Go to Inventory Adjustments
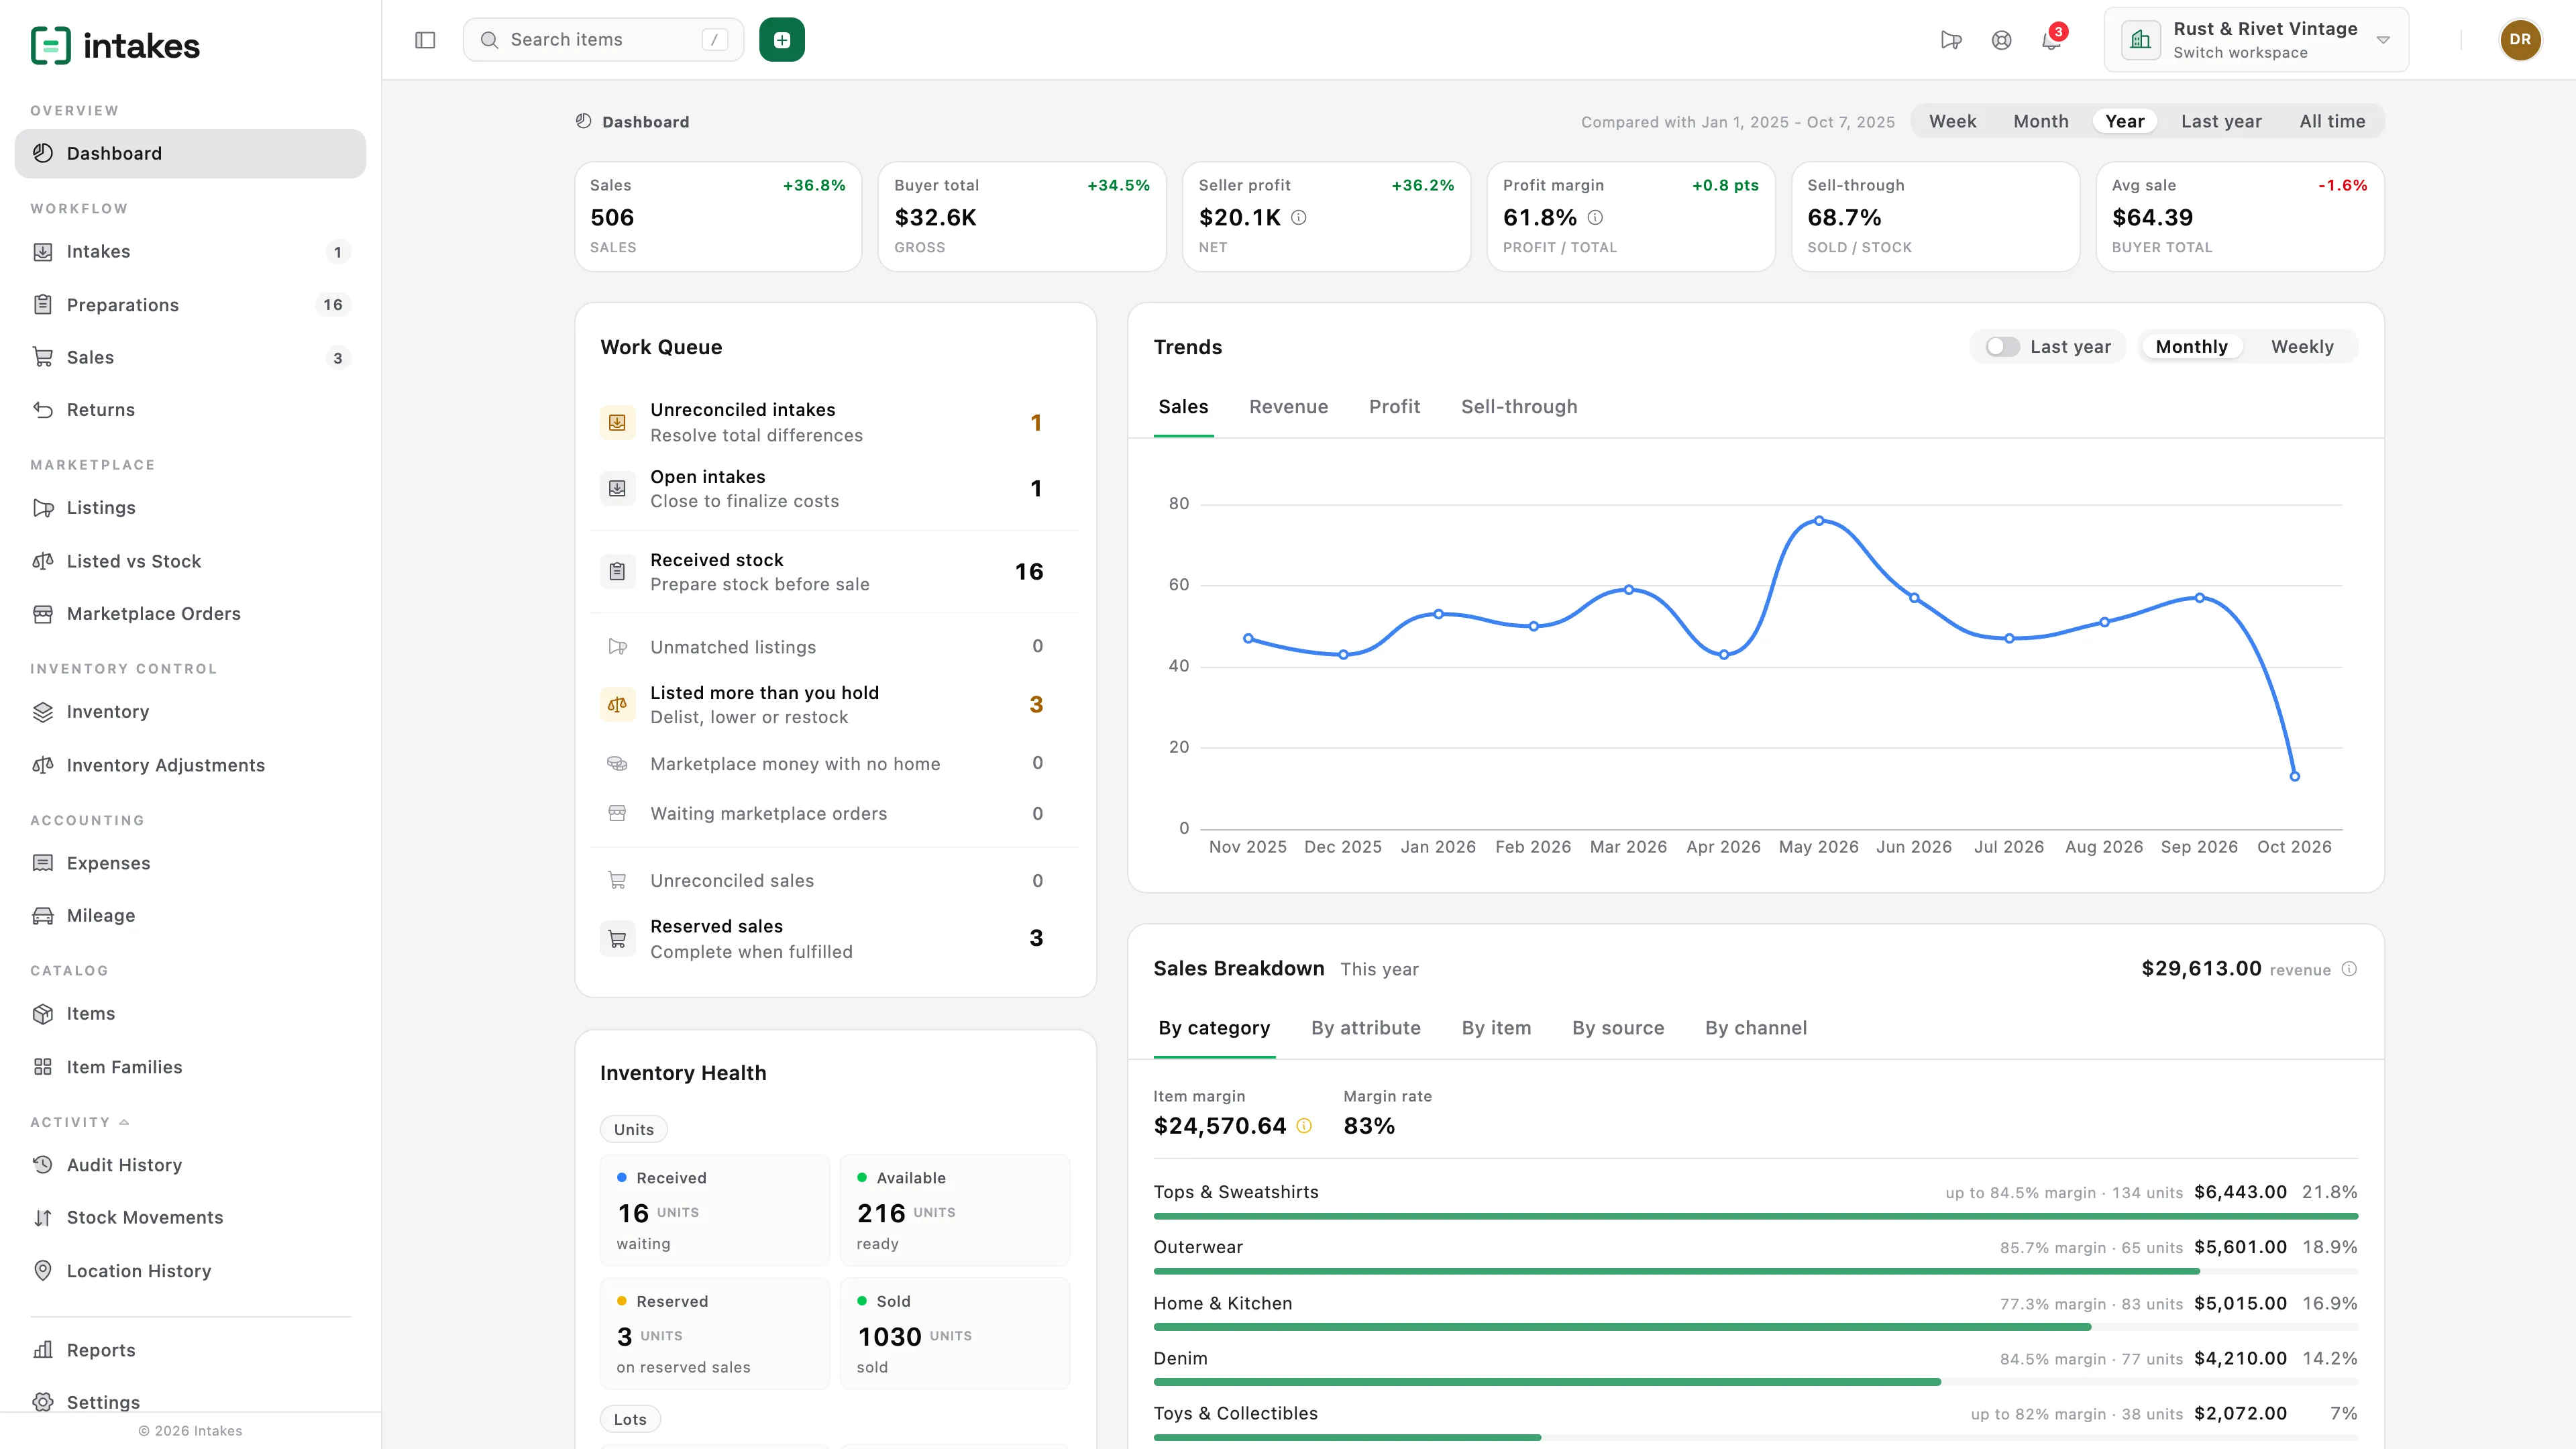The width and height of the screenshot is (2576, 1449). tap(190, 765)
